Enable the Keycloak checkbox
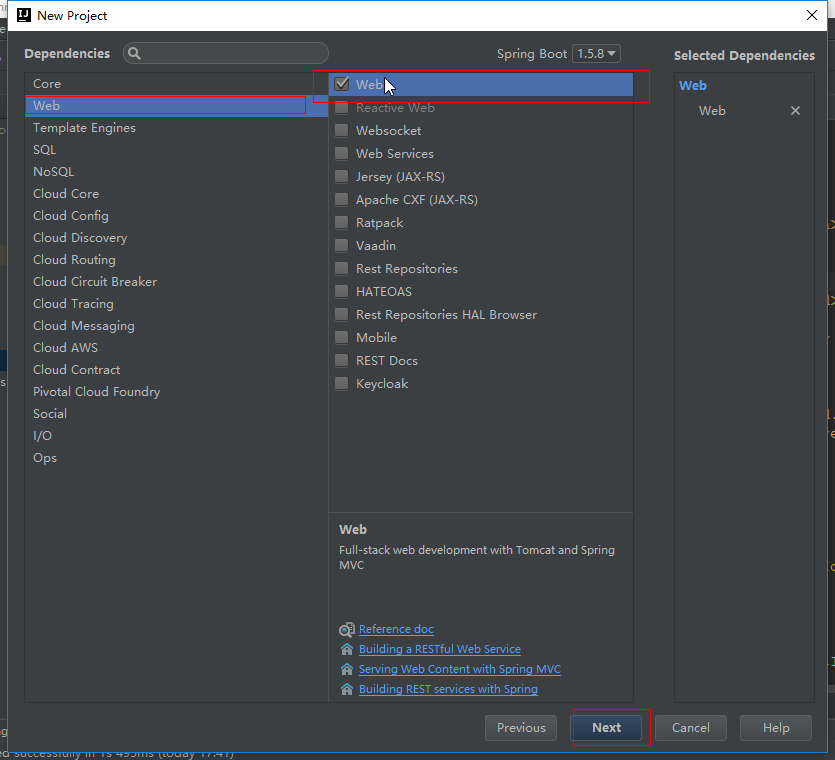 click(x=341, y=383)
